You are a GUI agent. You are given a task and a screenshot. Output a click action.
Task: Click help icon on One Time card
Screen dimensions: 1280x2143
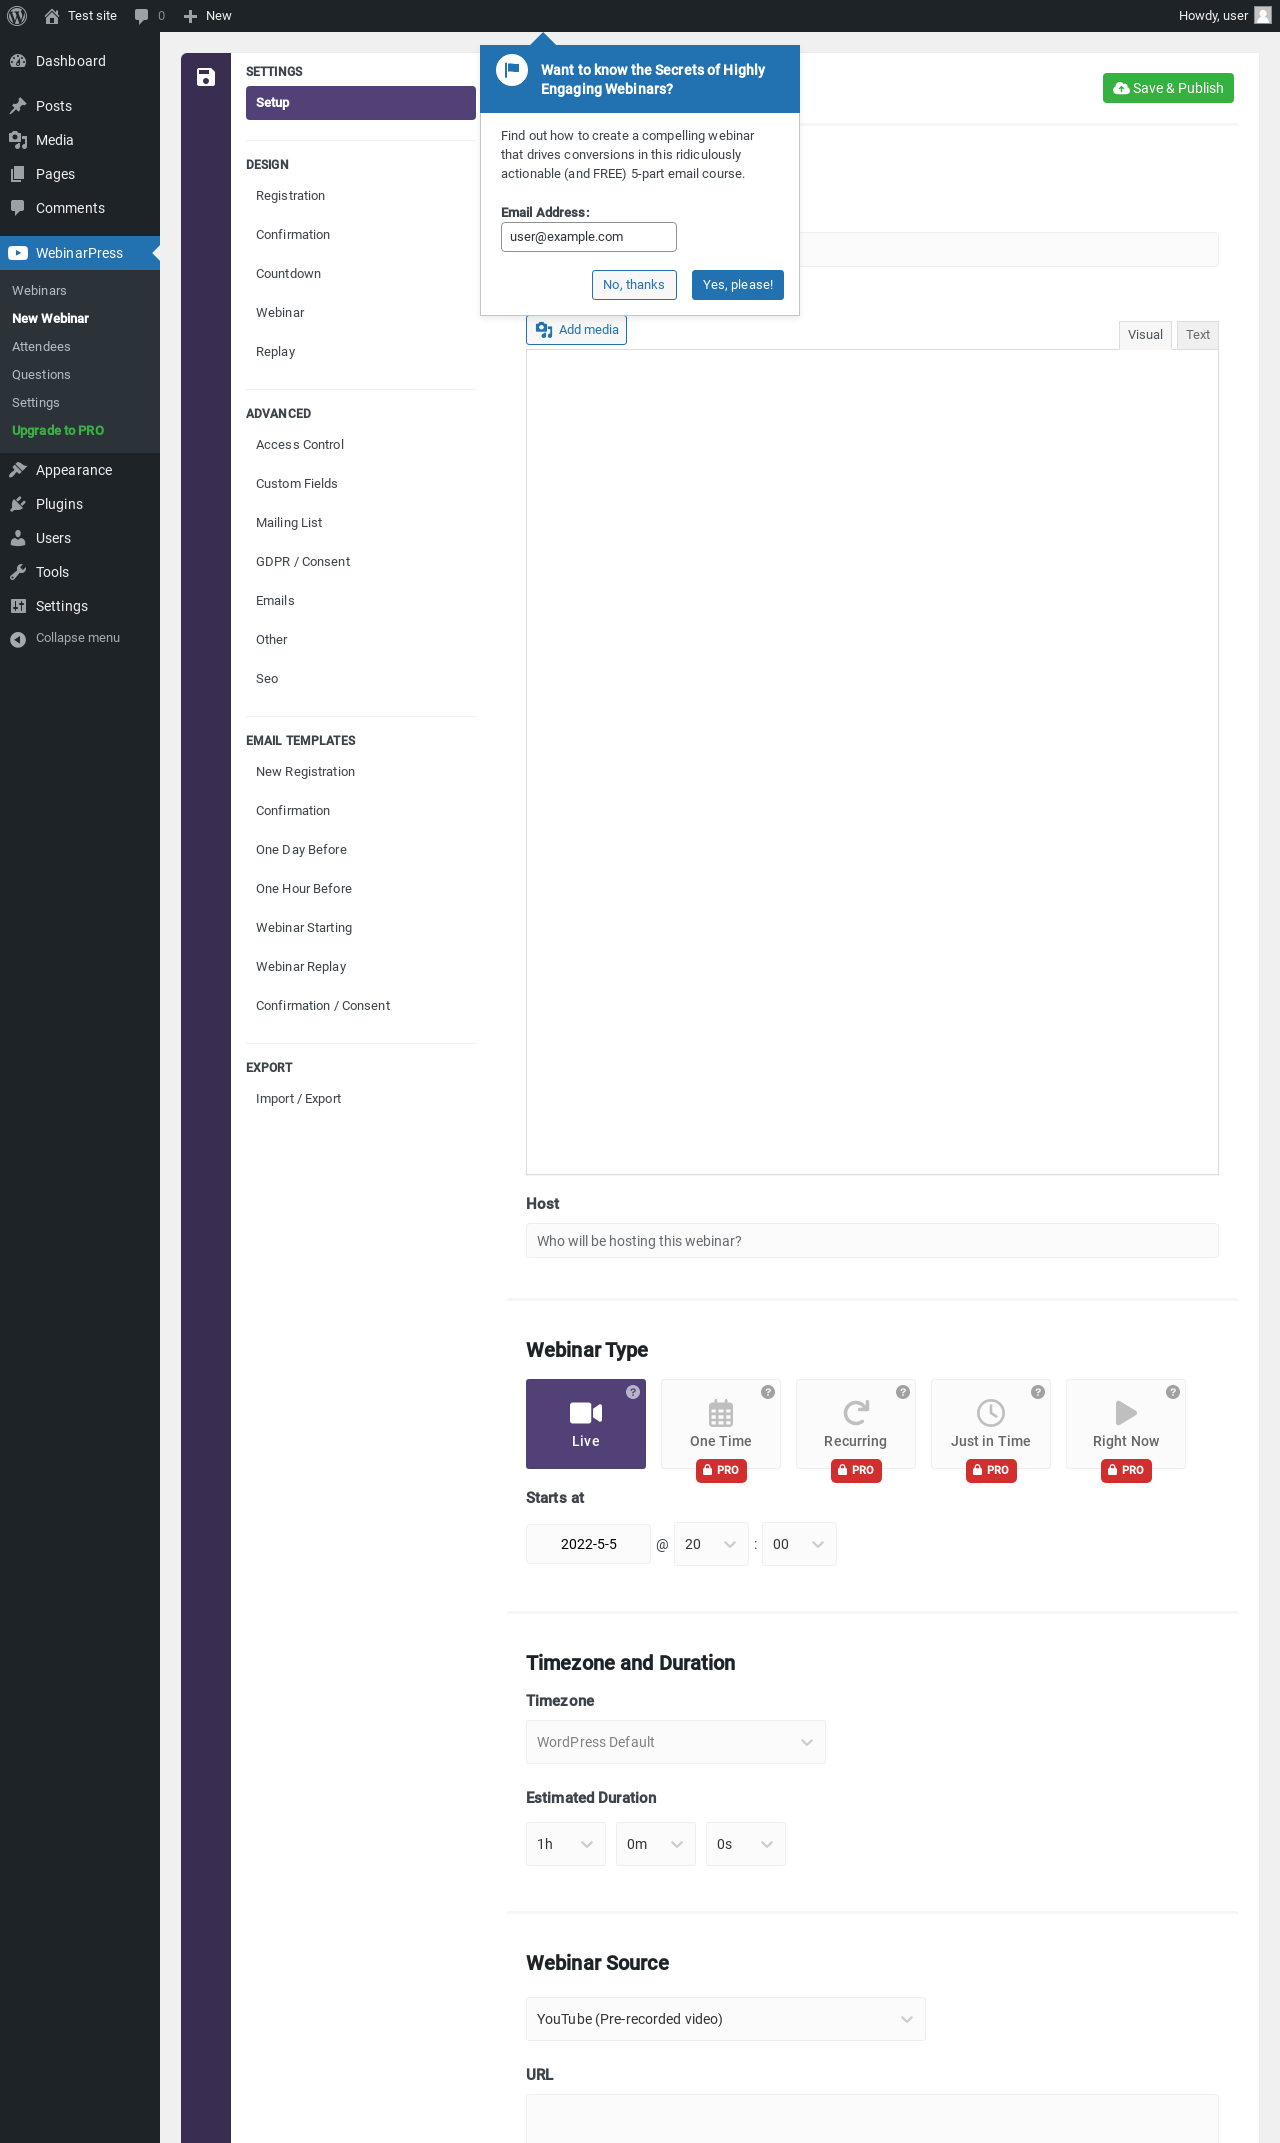pos(768,1392)
